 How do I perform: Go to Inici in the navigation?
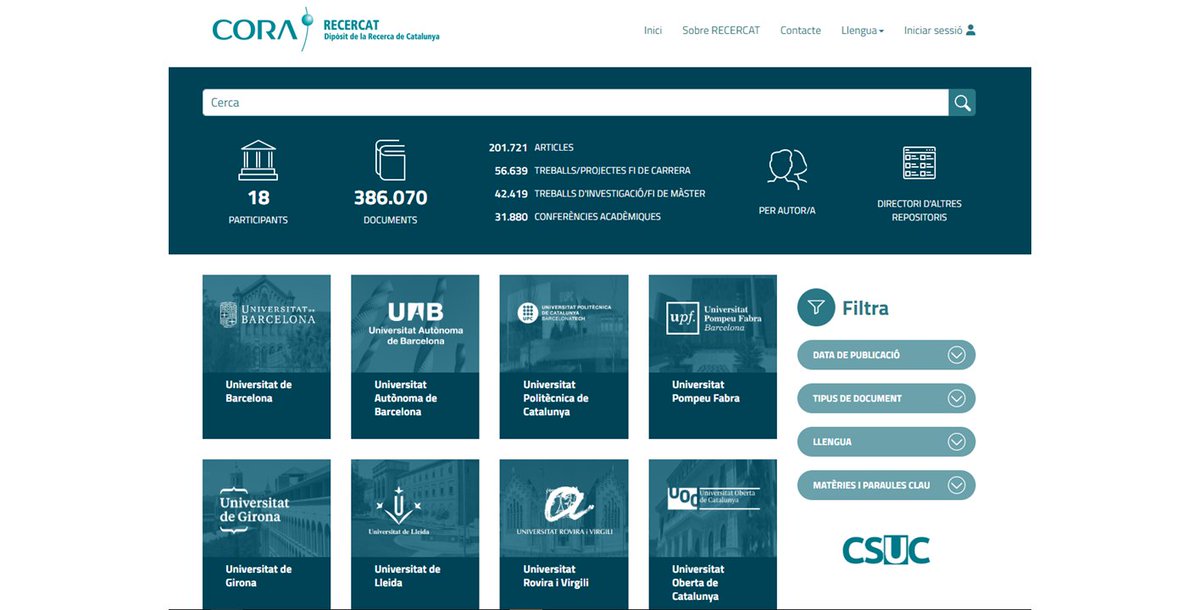653,30
